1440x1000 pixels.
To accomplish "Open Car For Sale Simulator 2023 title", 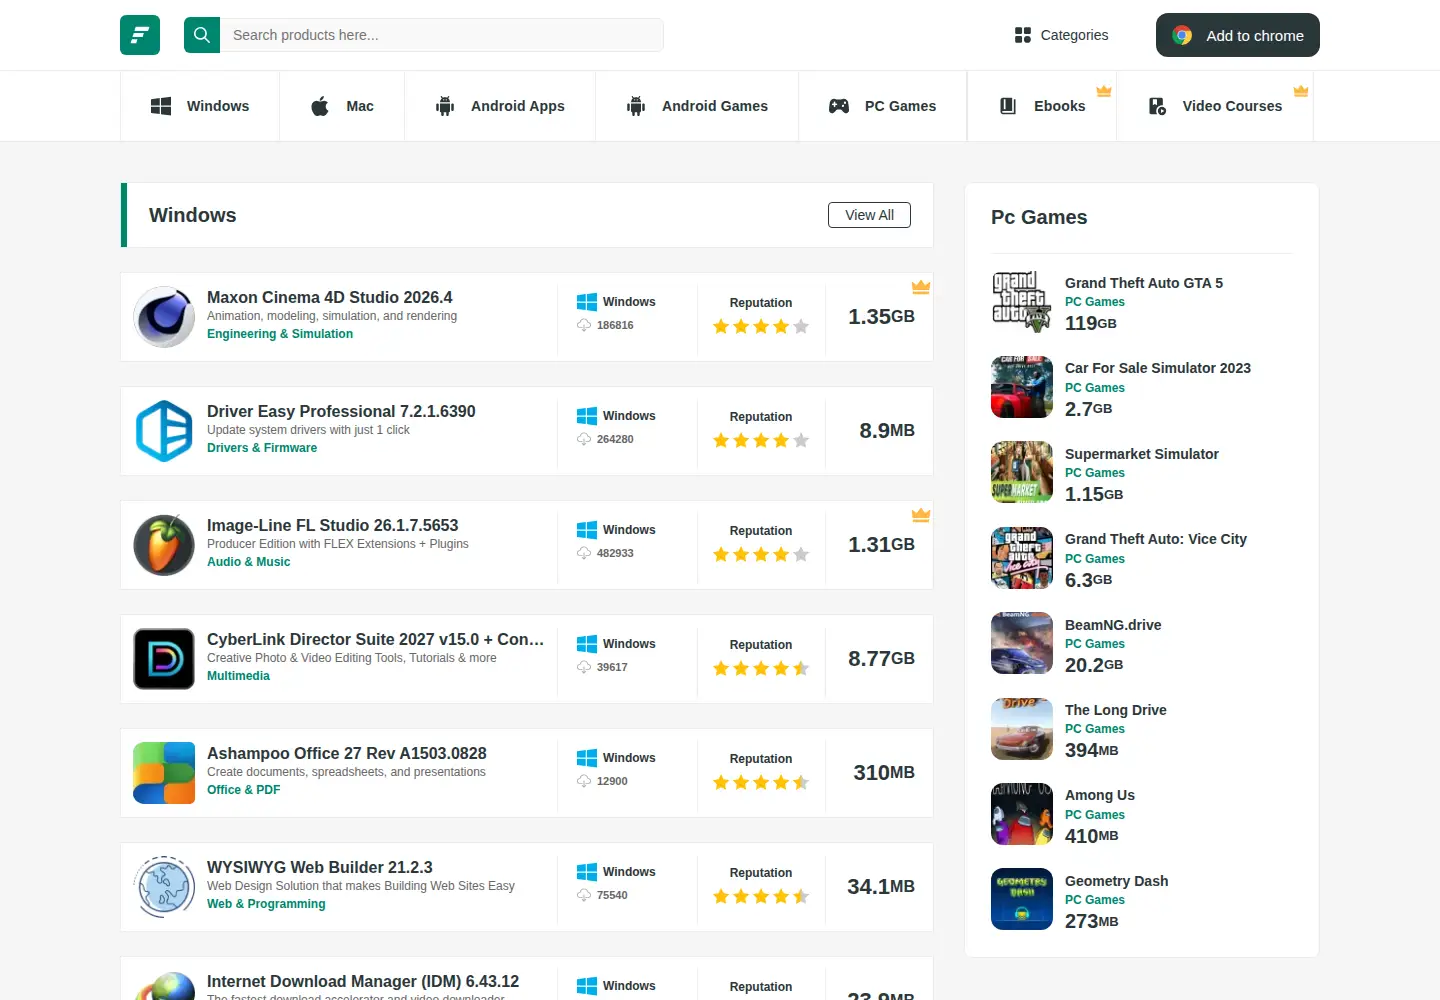I will coord(1158,368).
